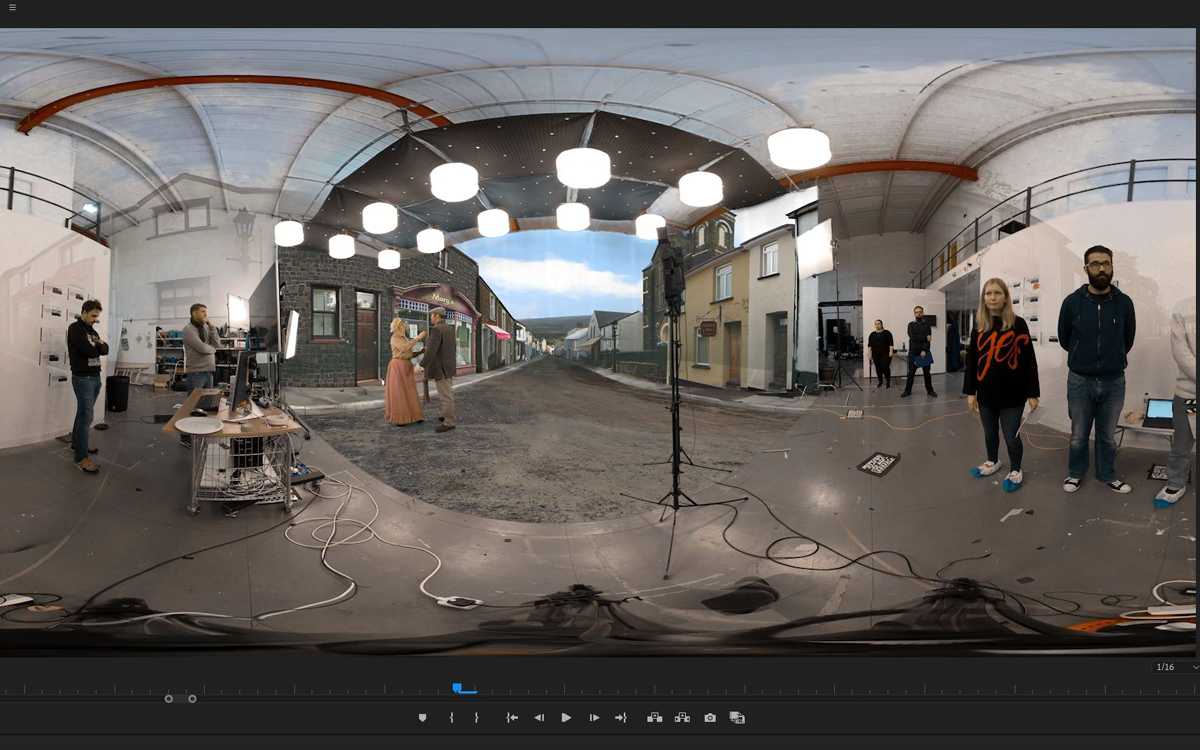The height and width of the screenshot is (750, 1200).
Task: Open the panel menu hamburger icon
Action: click(12, 7)
